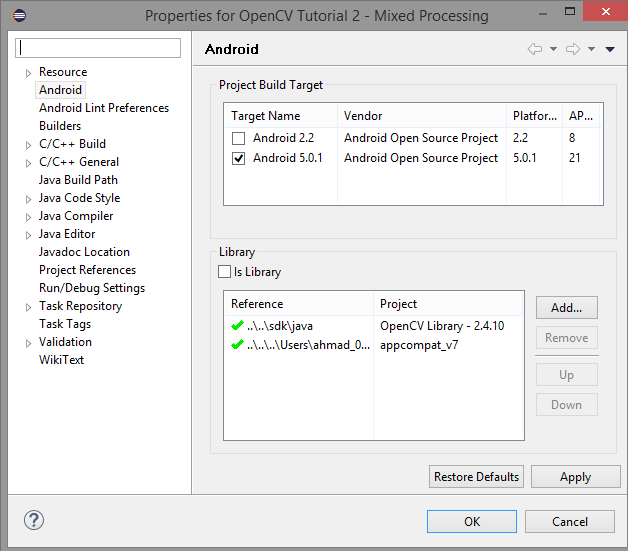Open the forward history dropdown arrow
The image size is (628, 551).
point(591,49)
